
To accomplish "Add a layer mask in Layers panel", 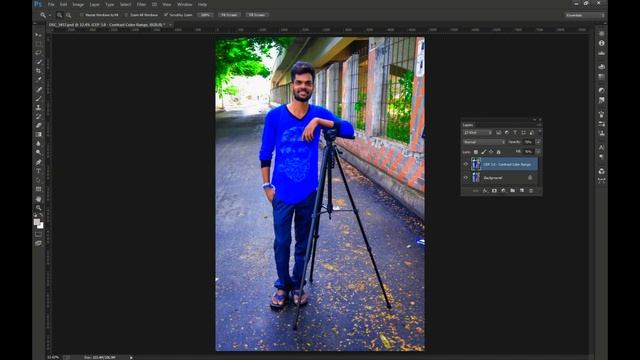I will pos(494,191).
